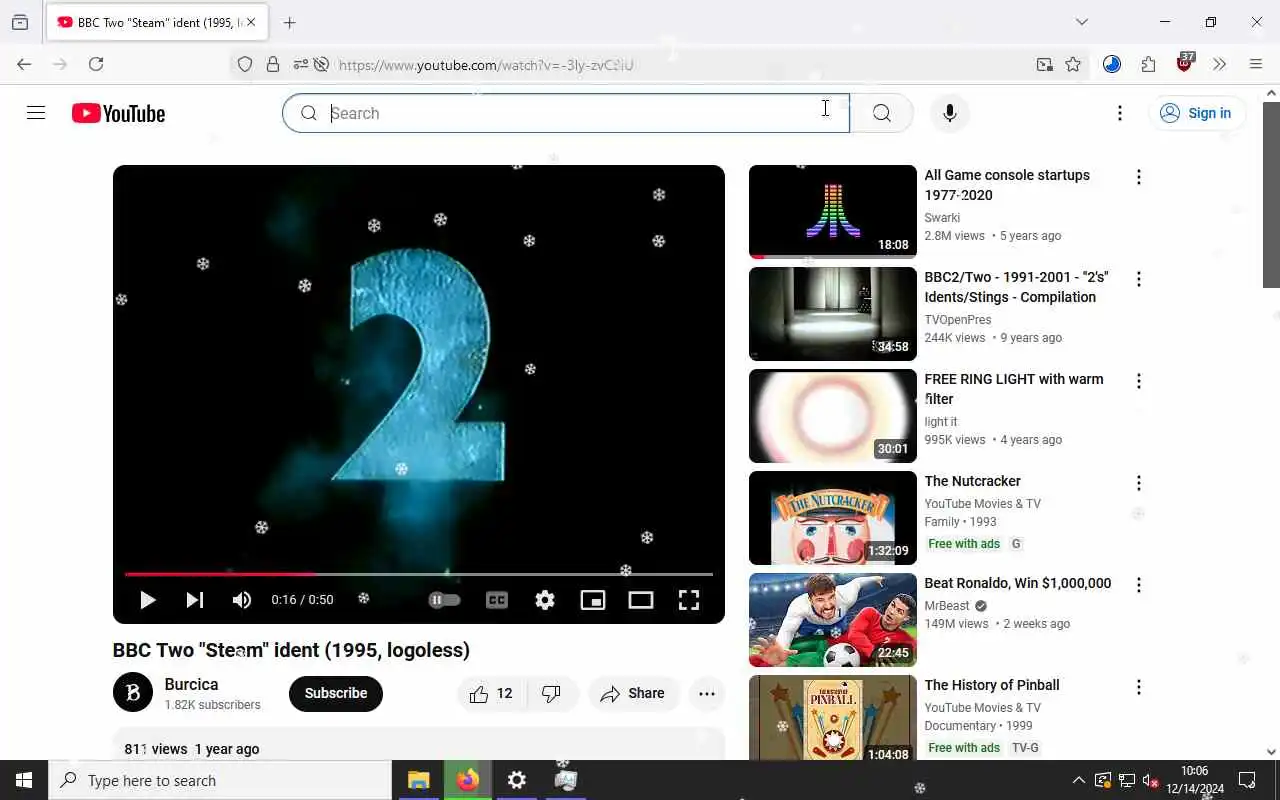Open The Nutcracker movie title
The width and height of the screenshot is (1280, 800).
[x=973, y=481]
